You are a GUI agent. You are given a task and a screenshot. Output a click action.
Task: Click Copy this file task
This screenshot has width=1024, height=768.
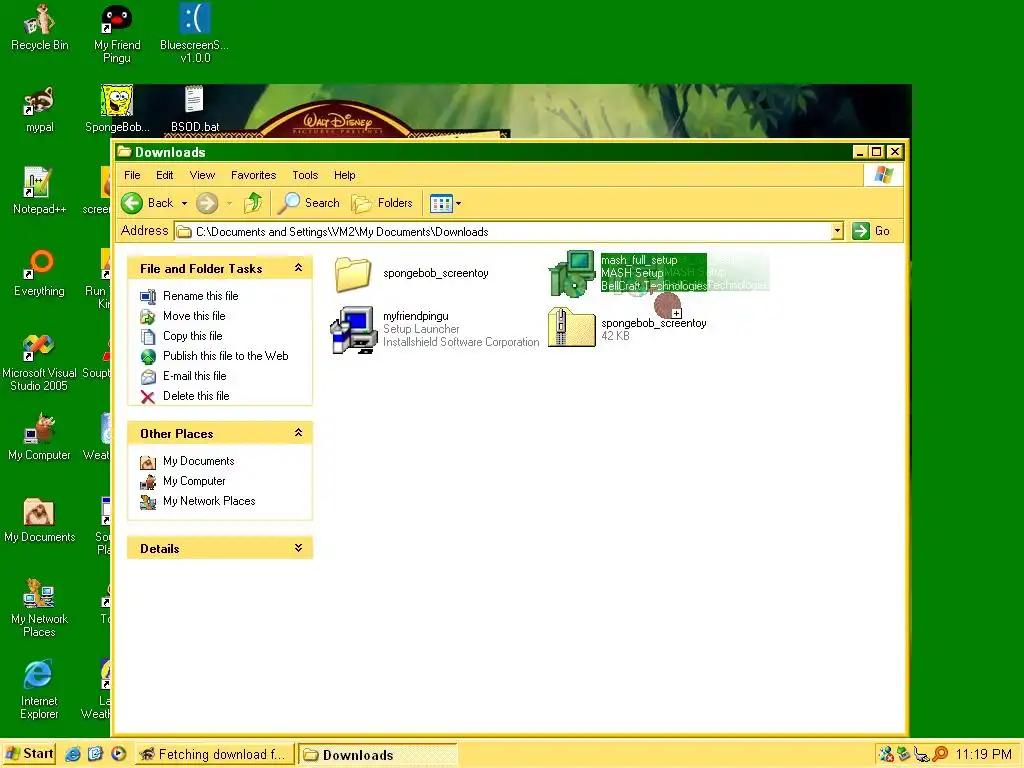point(182,336)
